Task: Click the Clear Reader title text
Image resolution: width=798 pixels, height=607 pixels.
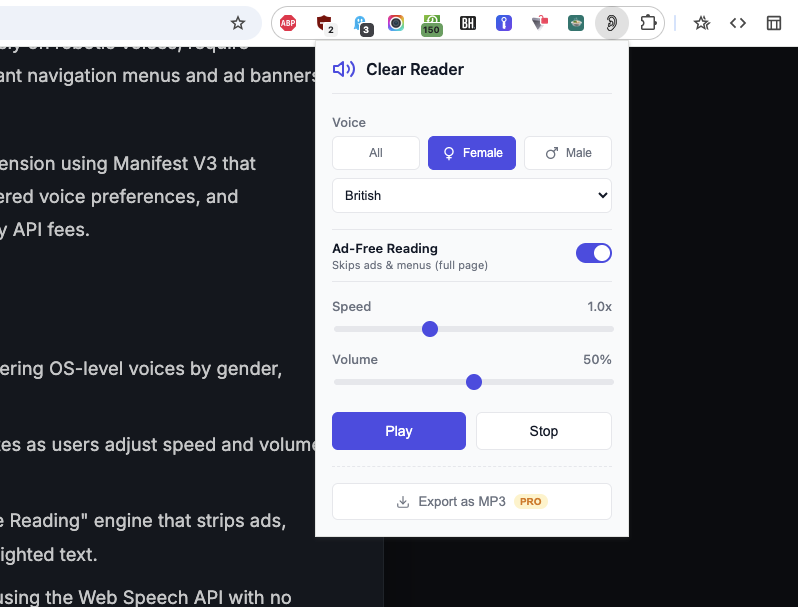Action: [x=415, y=69]
